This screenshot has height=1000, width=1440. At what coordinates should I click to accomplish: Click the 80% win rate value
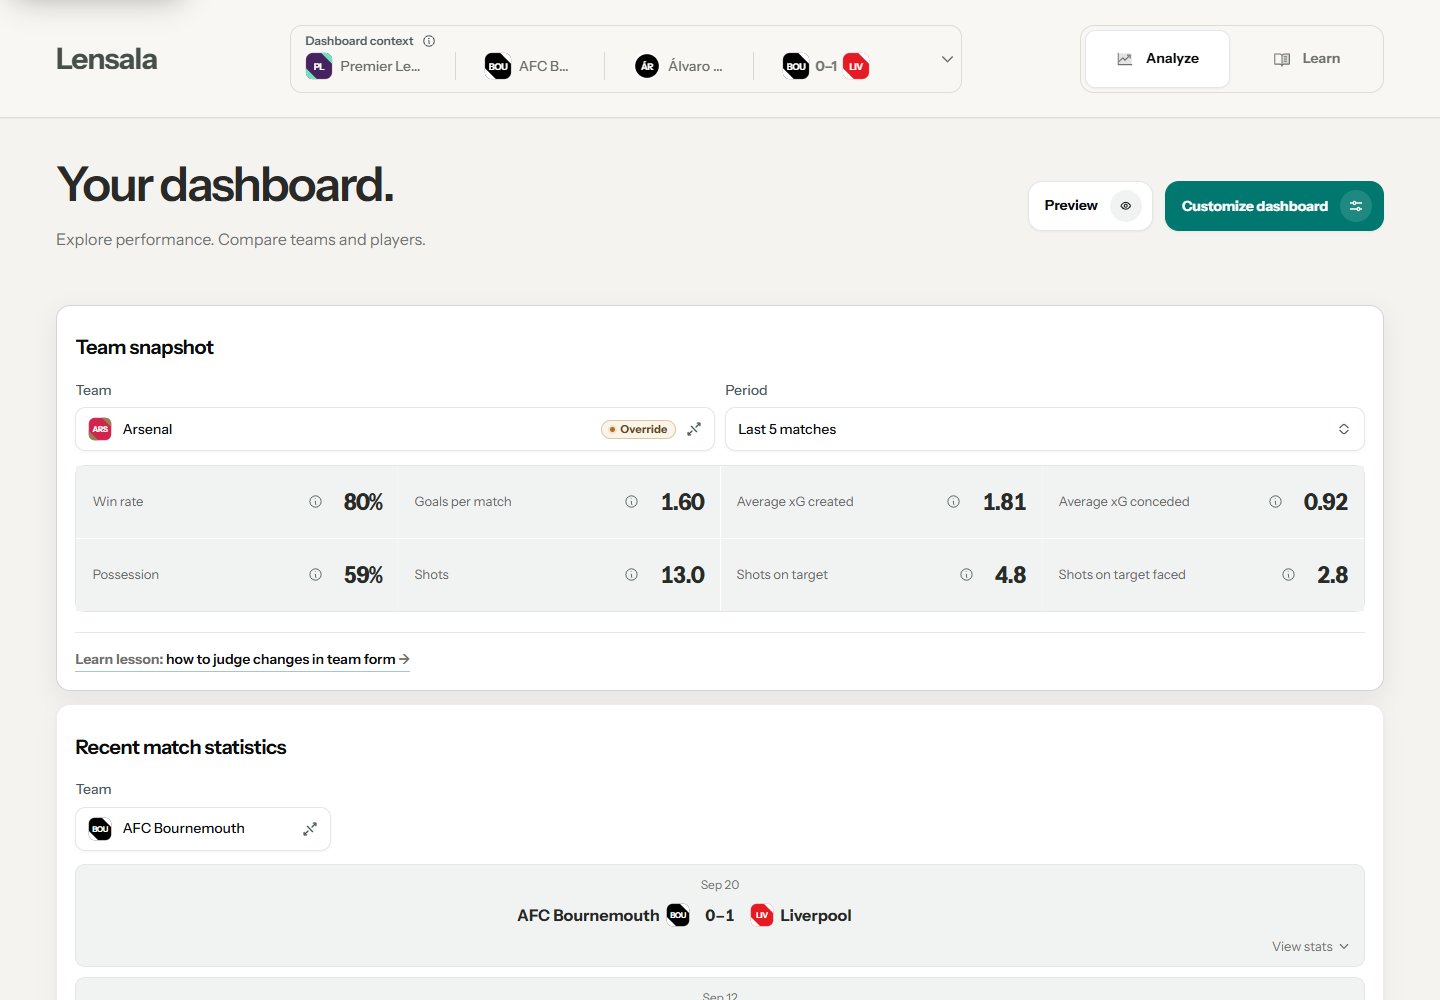pos(363,502)
